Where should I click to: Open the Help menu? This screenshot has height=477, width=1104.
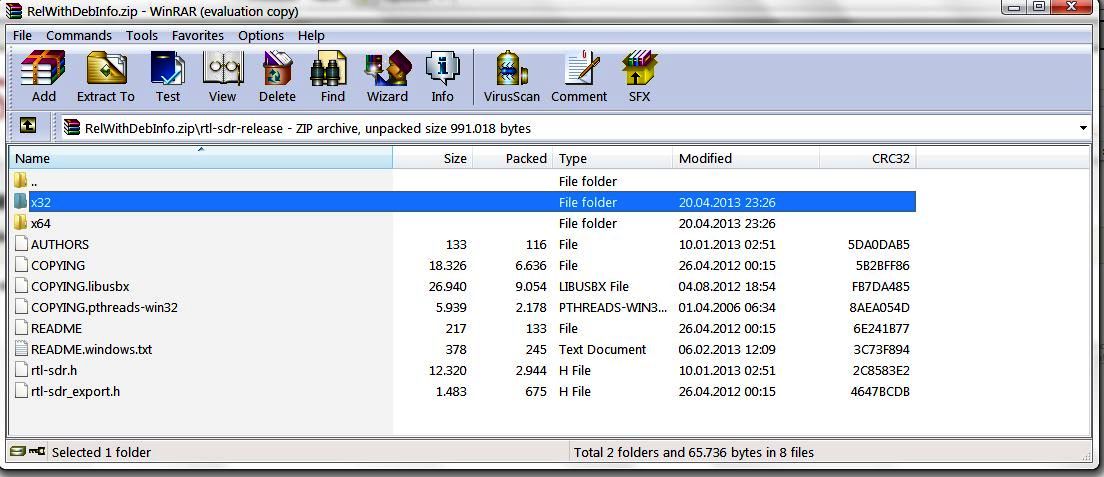point(311,35)
